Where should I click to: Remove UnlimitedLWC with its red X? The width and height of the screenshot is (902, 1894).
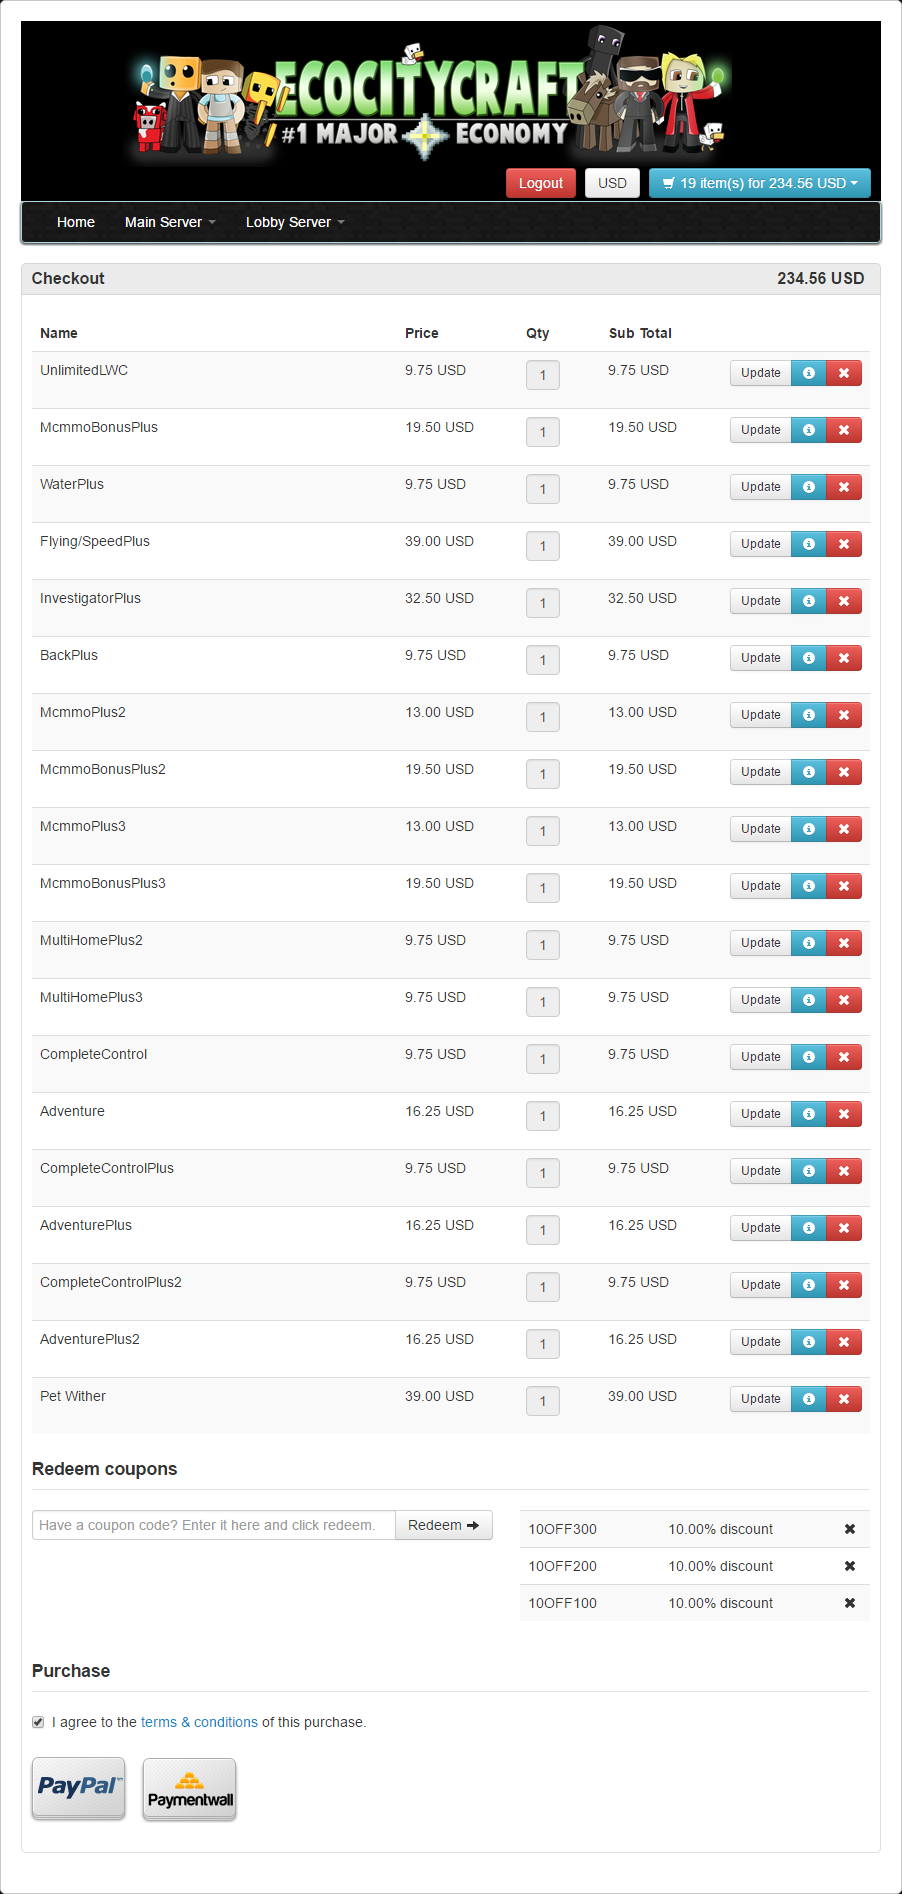point(844,373)
